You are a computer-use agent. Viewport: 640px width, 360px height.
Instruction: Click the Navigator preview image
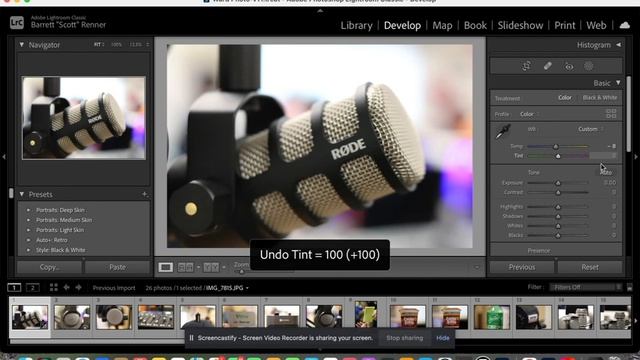coord(84,118)
